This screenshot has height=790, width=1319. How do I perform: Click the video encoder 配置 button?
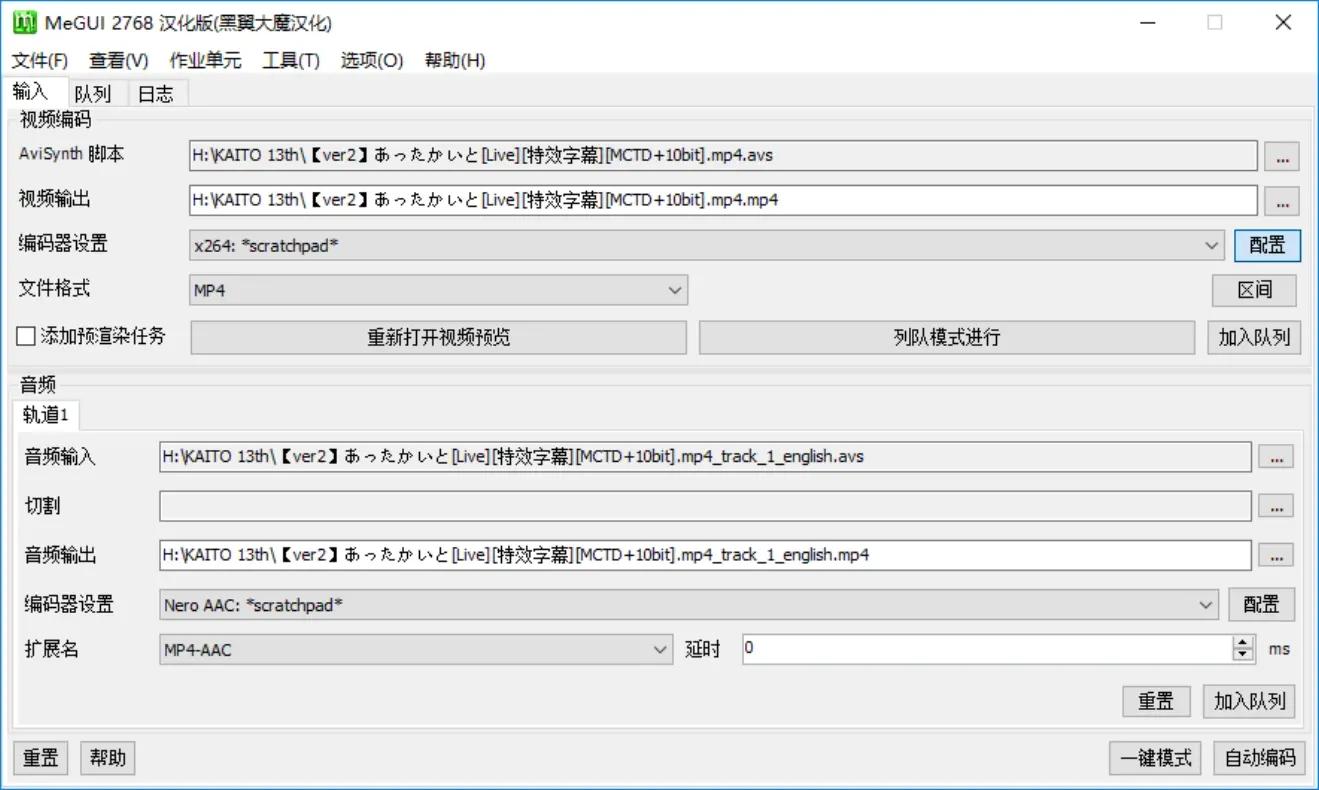click(1267, 245)
